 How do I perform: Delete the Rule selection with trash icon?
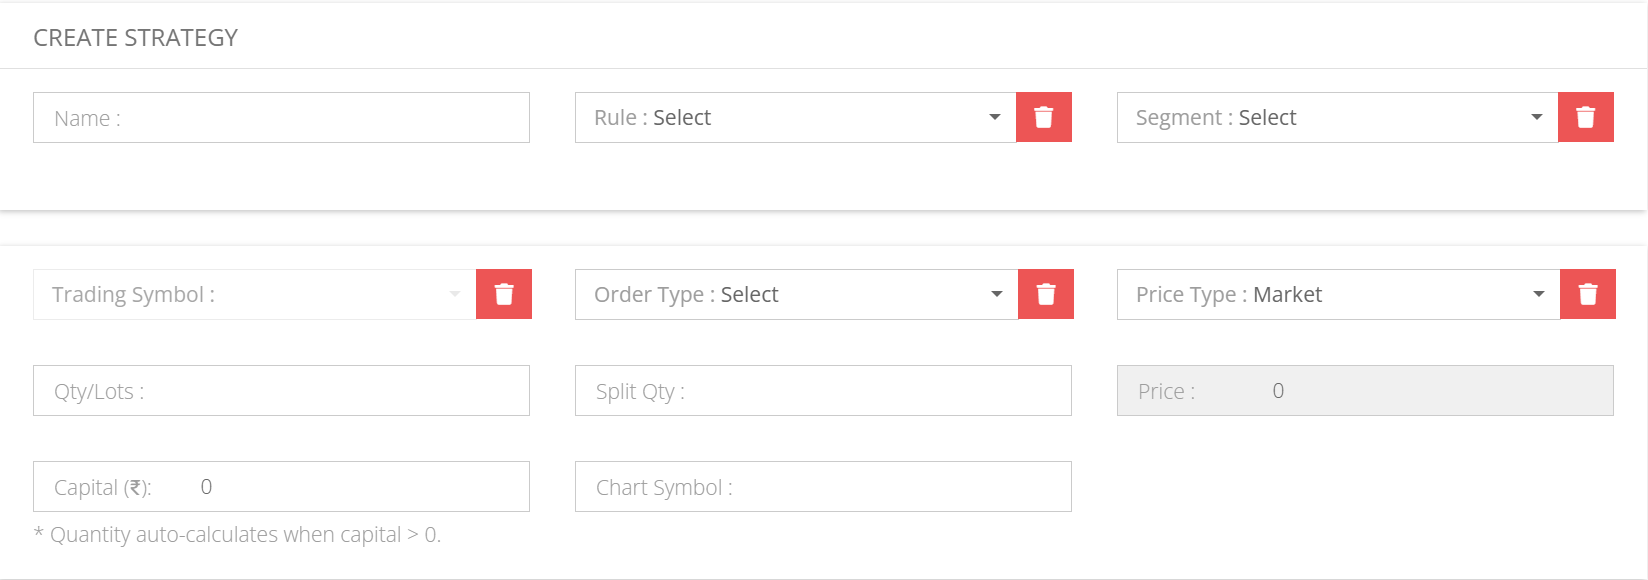tap(1043, 117)
